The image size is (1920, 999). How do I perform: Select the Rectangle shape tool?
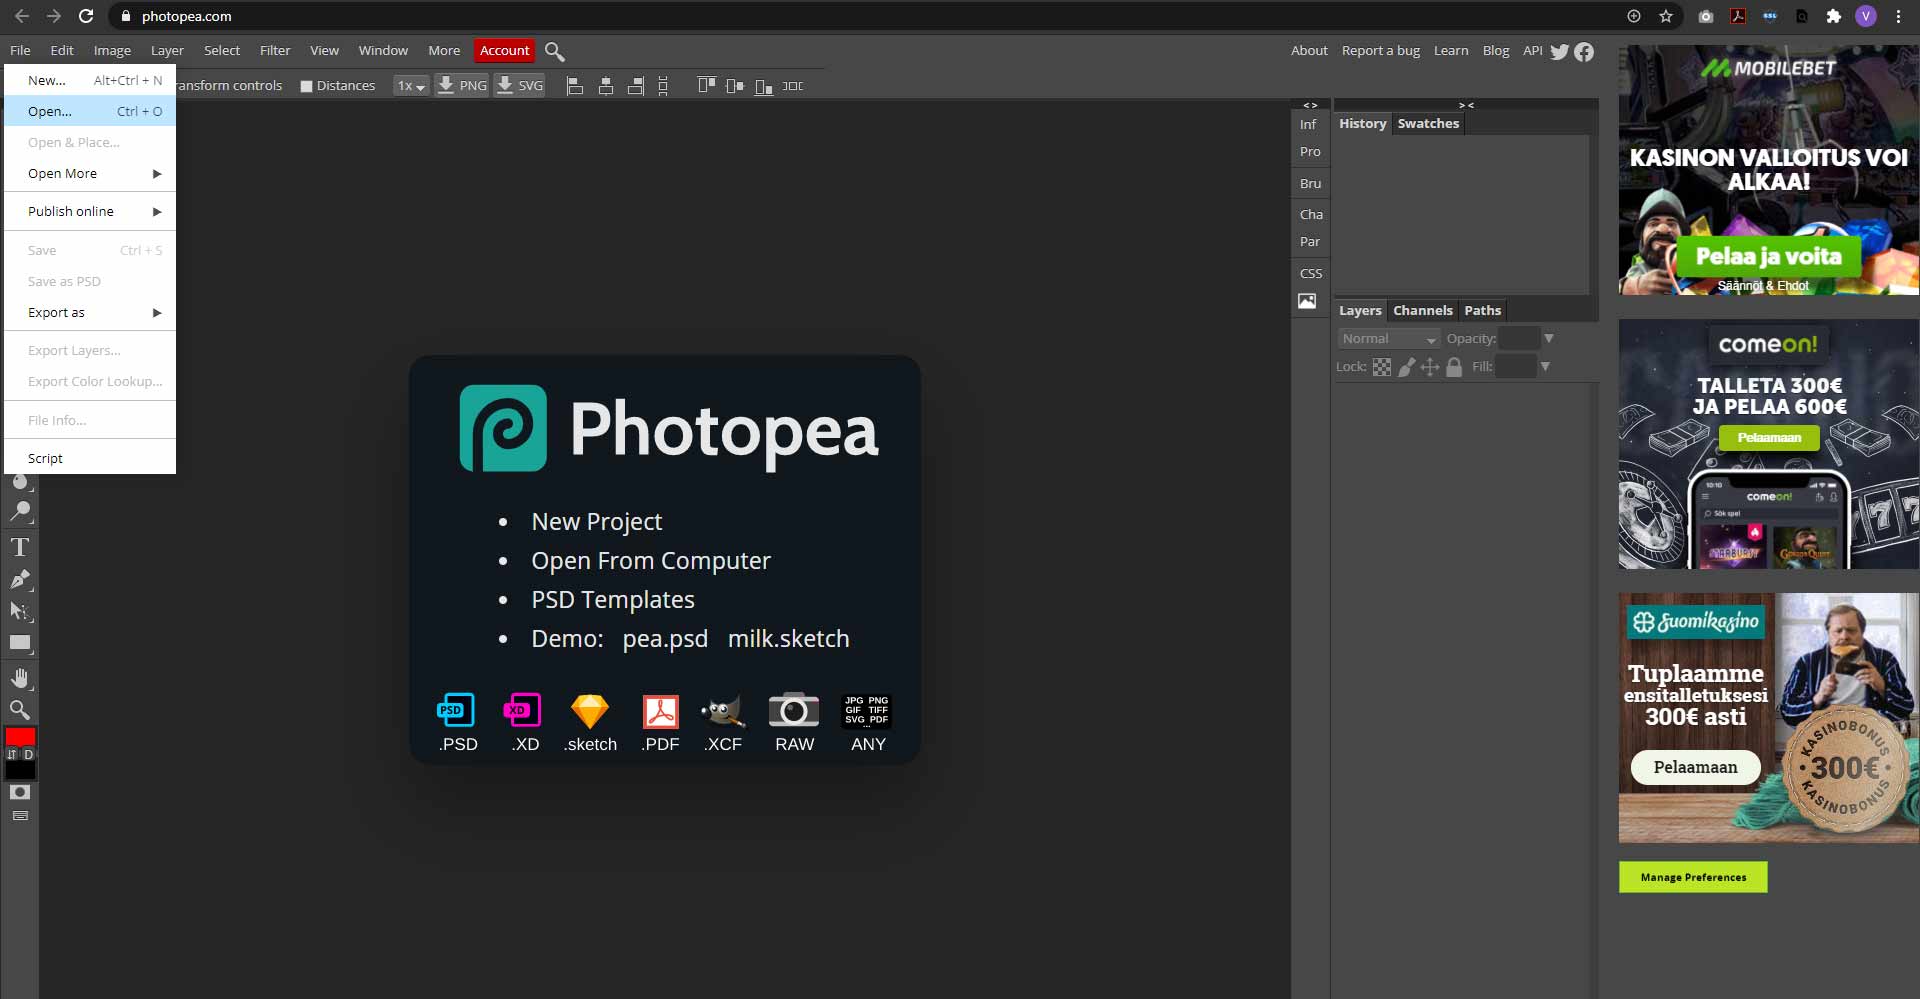(20, 643)
